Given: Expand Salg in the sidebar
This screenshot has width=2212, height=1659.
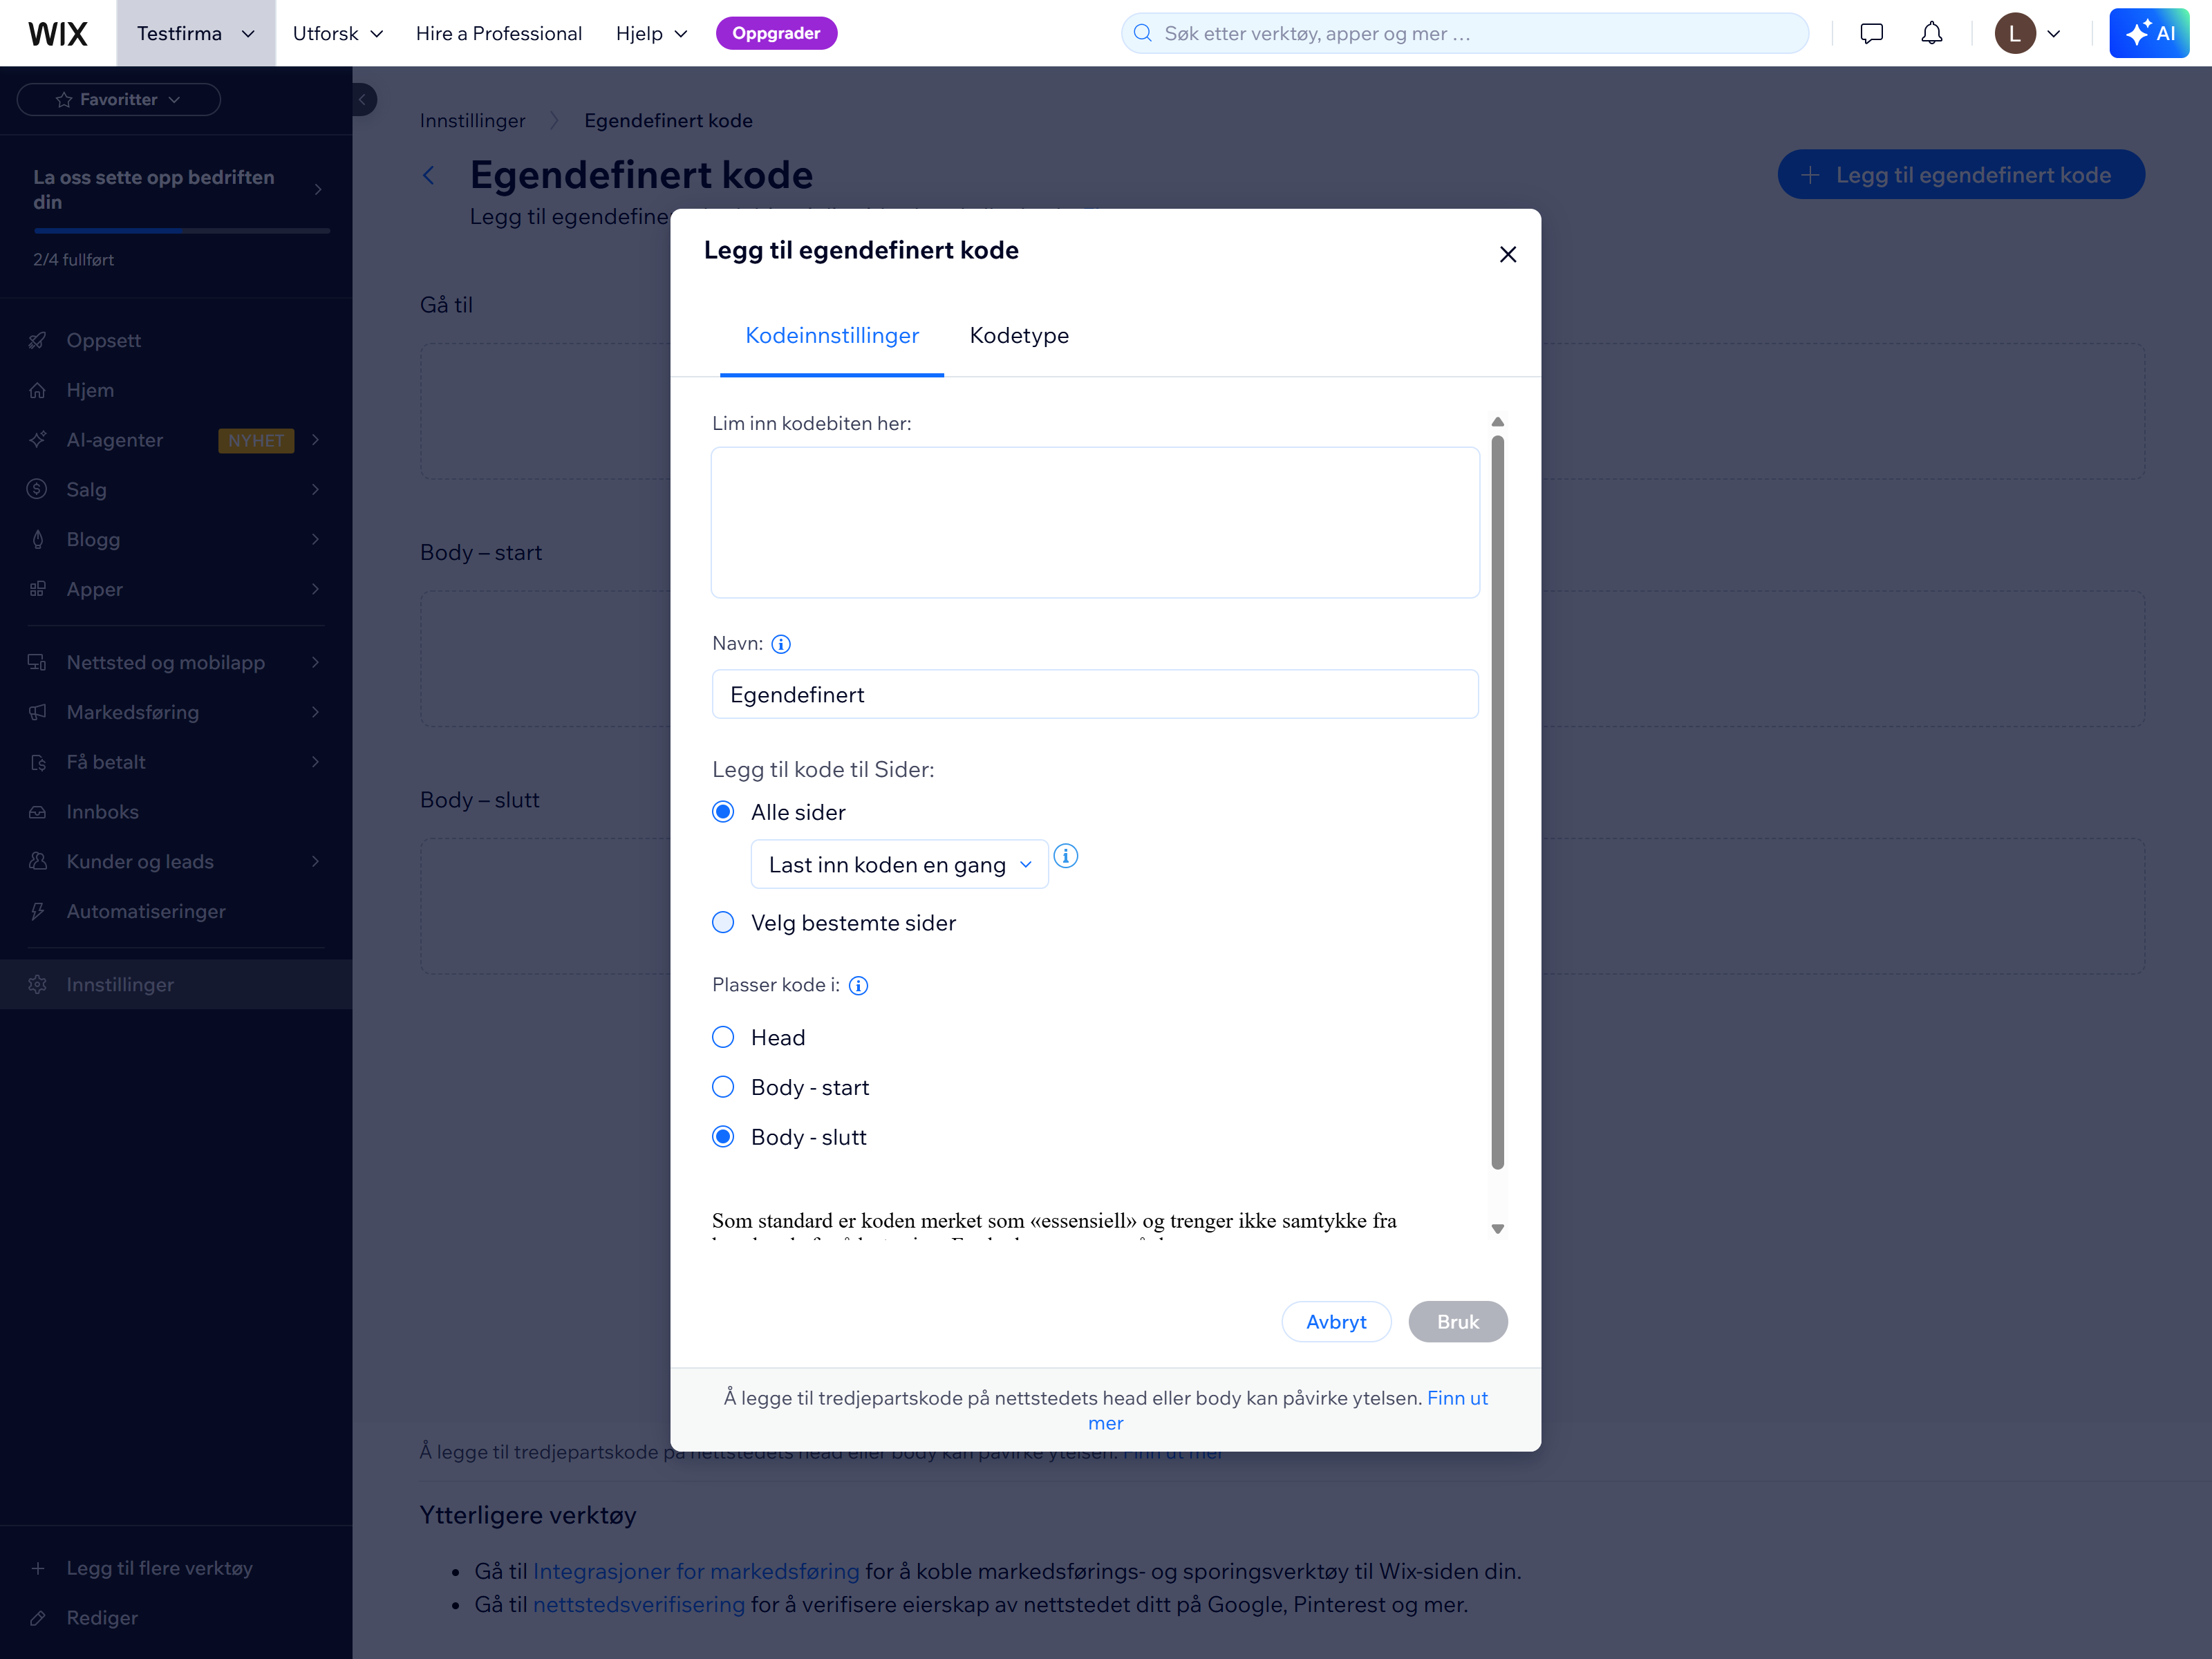Looking at the screenshot, I should tap(176, 489).
